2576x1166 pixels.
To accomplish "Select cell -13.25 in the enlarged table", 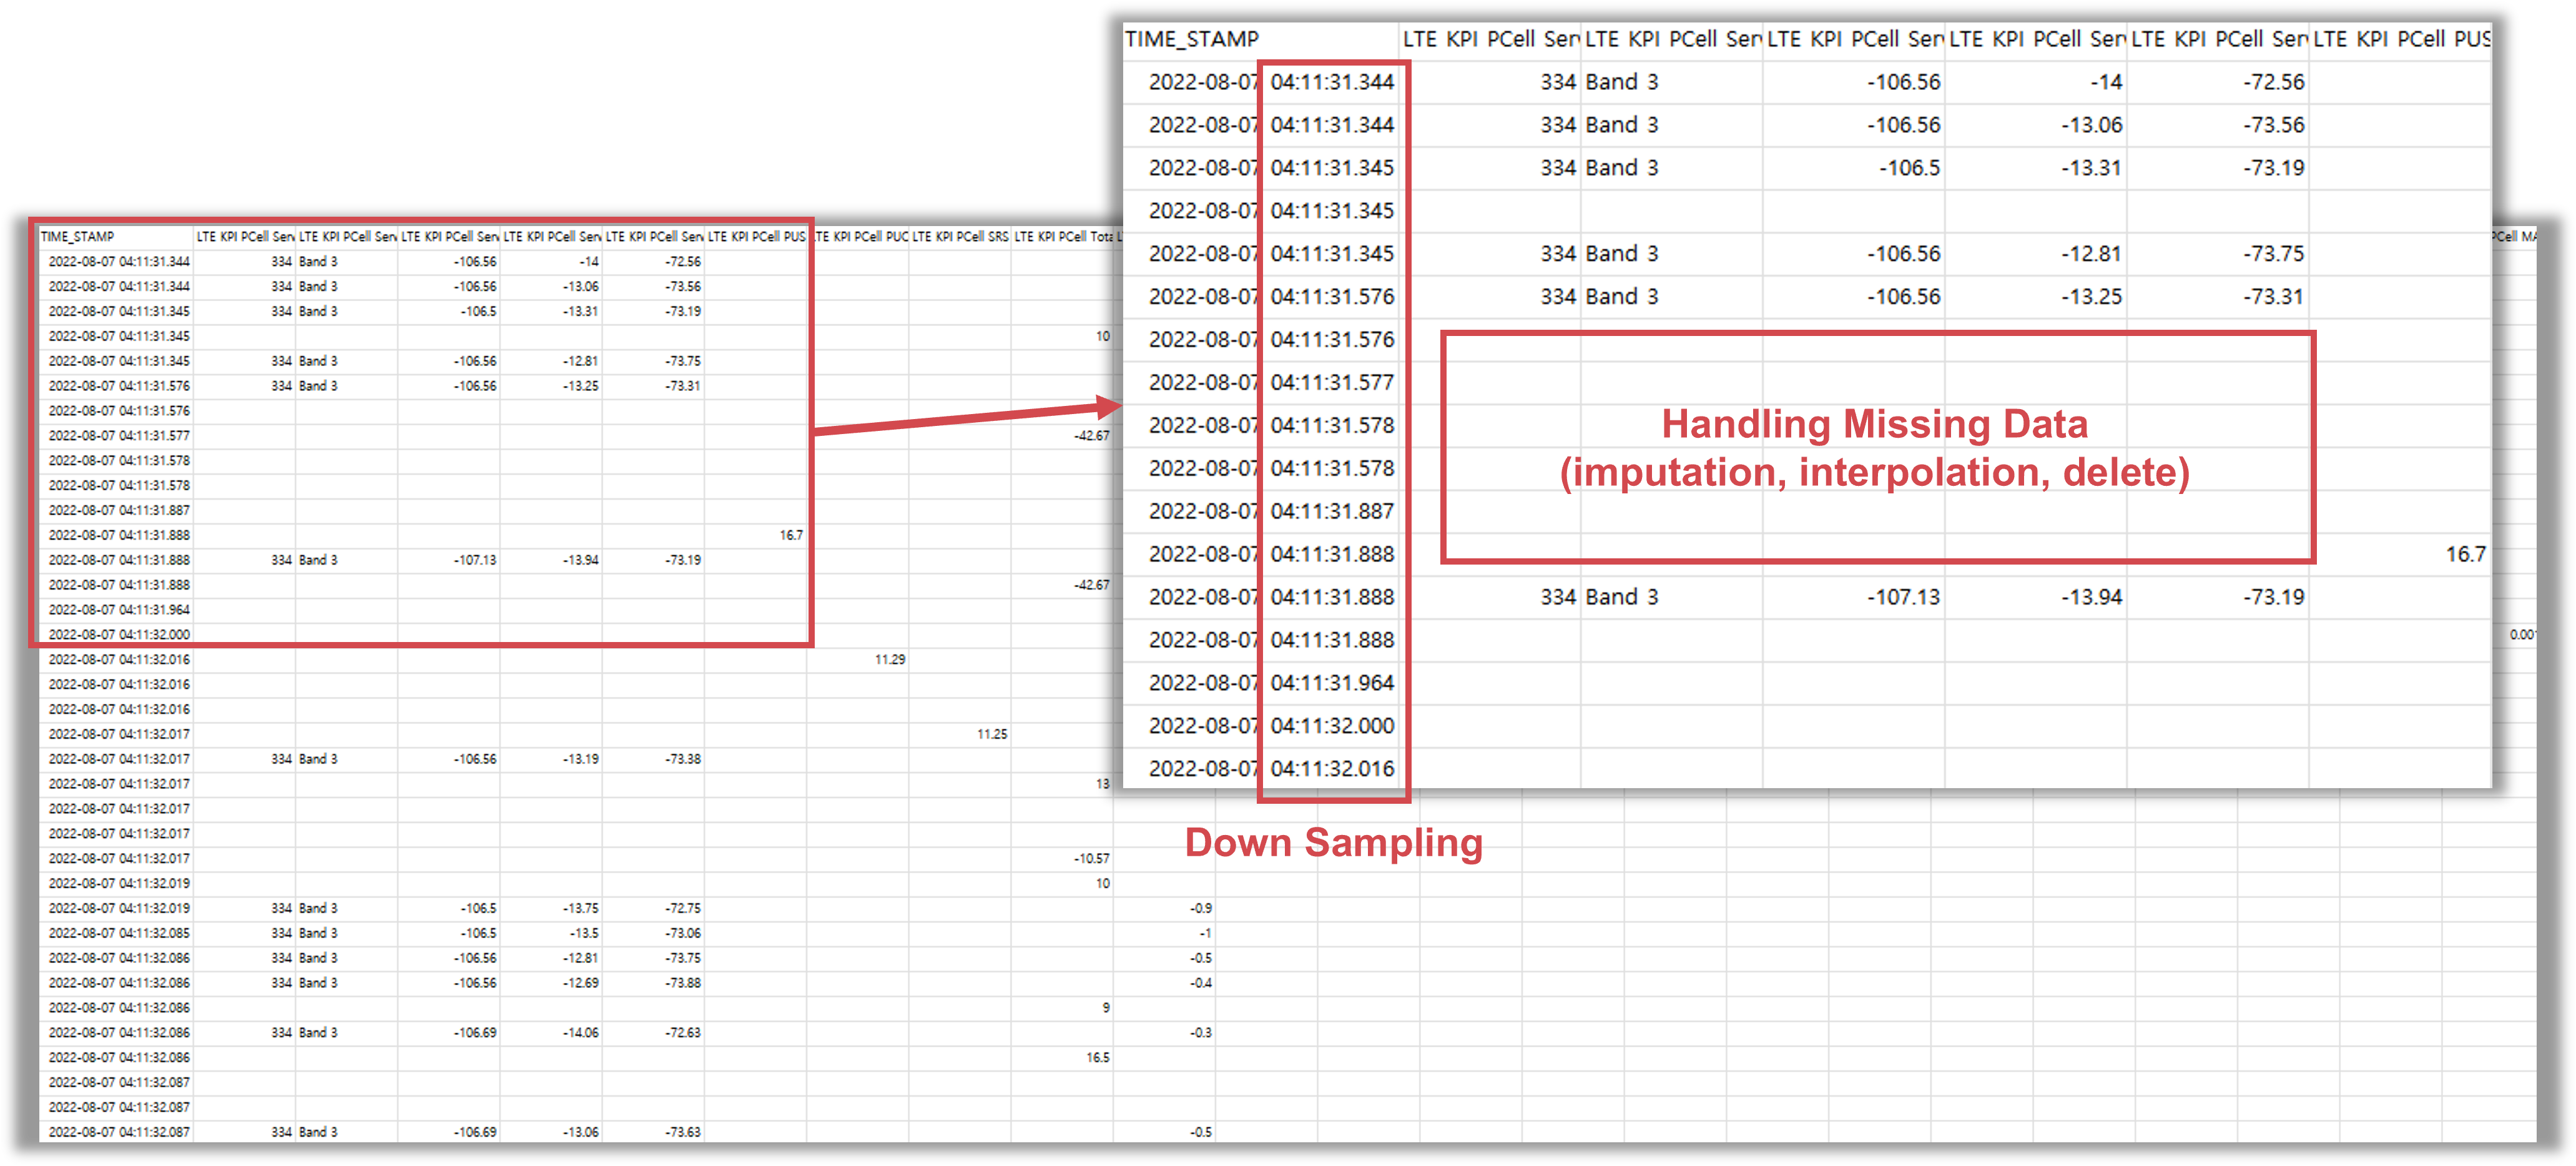I will tap(2091, 297).
